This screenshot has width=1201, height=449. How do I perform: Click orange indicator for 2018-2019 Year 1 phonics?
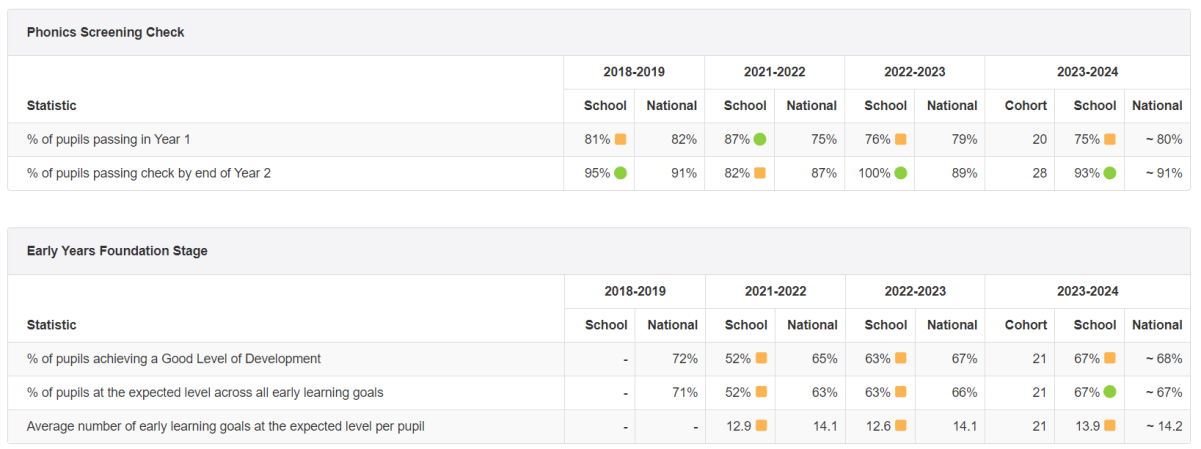(x=620, y=139)
